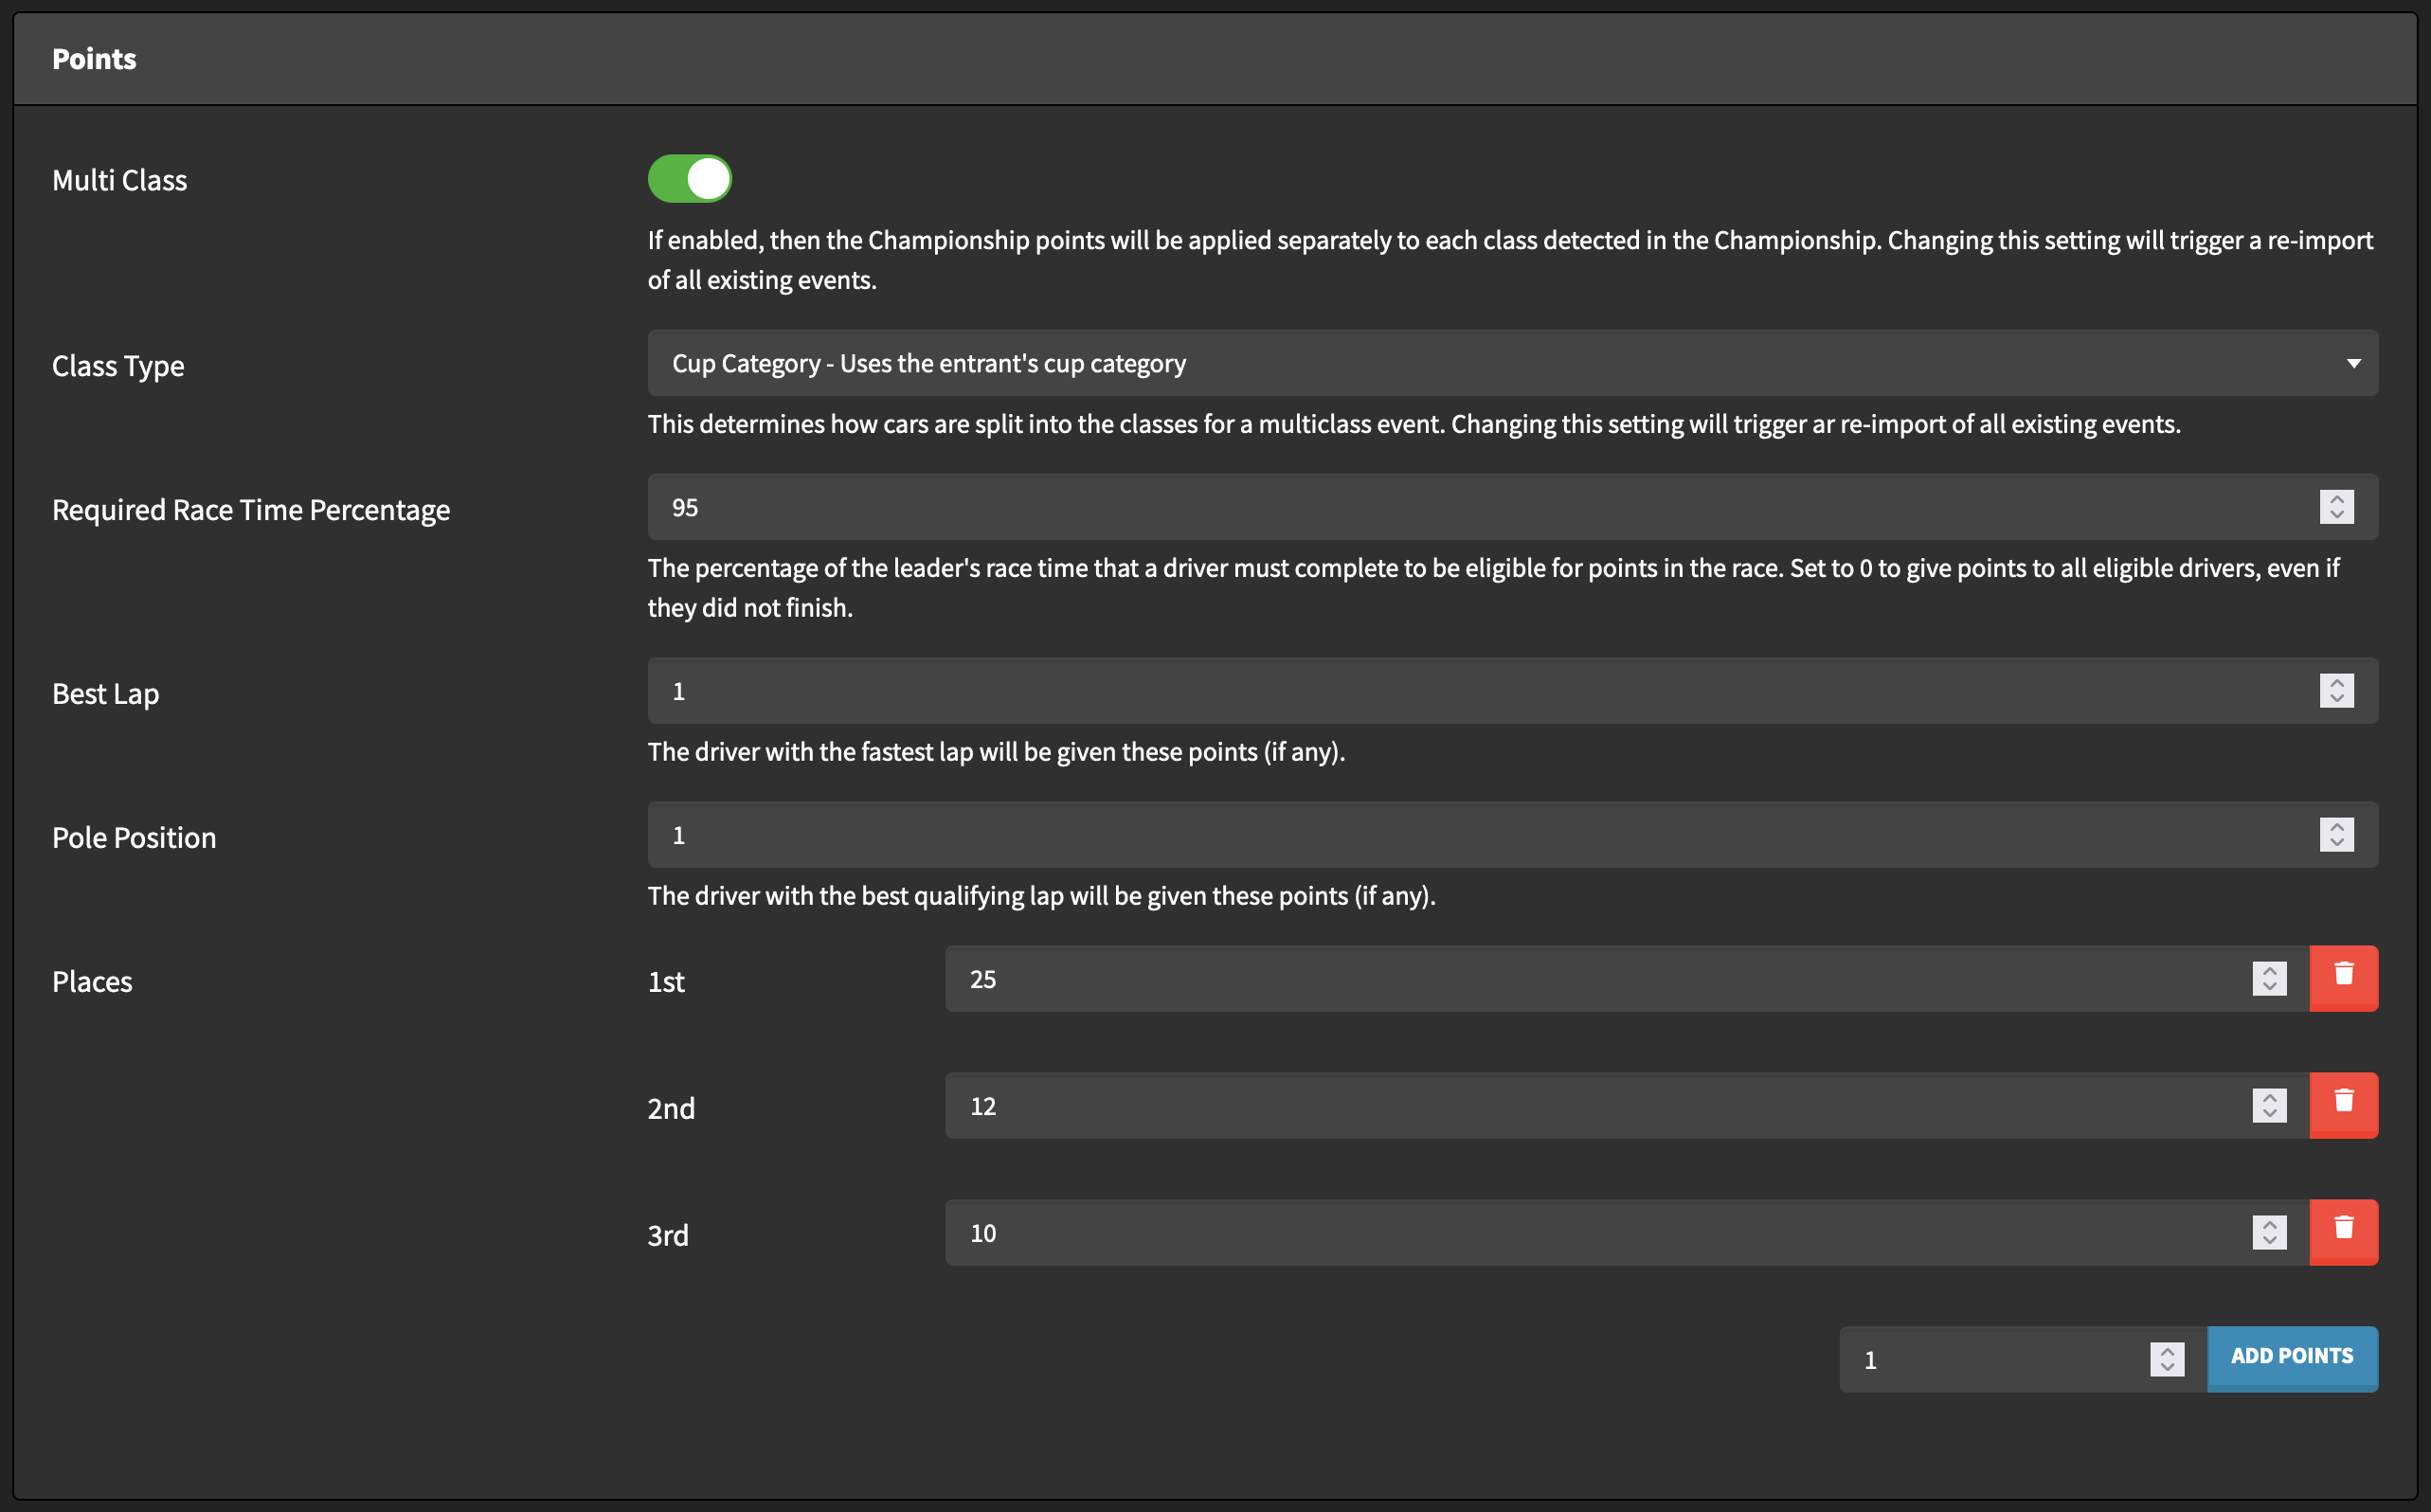Open the Class Type dropdown
Image resolution: width=2431 pixels, height=1512 pixels.
tap(1500, 363)
